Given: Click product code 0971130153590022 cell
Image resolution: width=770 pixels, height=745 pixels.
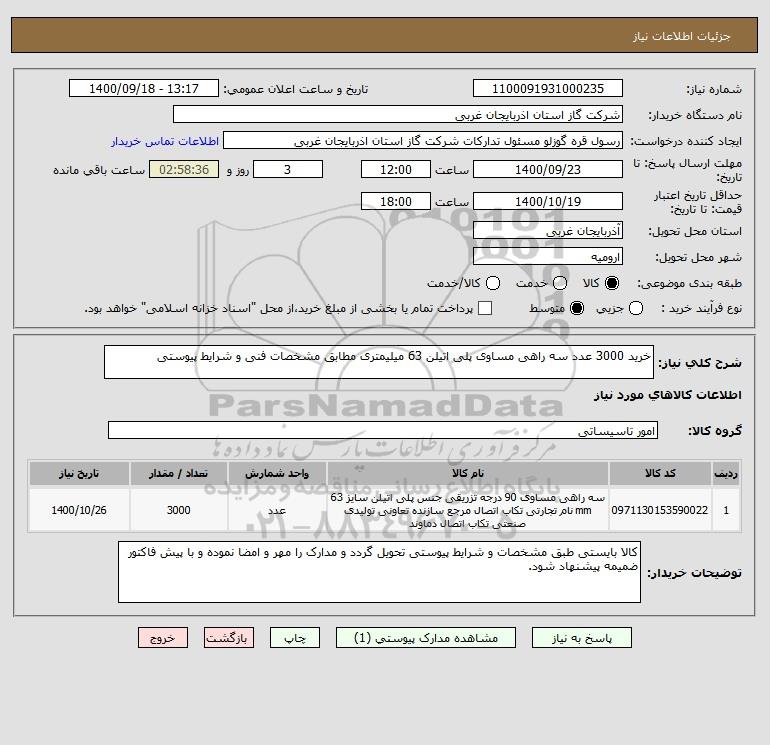Looking at the screenshot, I should 660,510.
